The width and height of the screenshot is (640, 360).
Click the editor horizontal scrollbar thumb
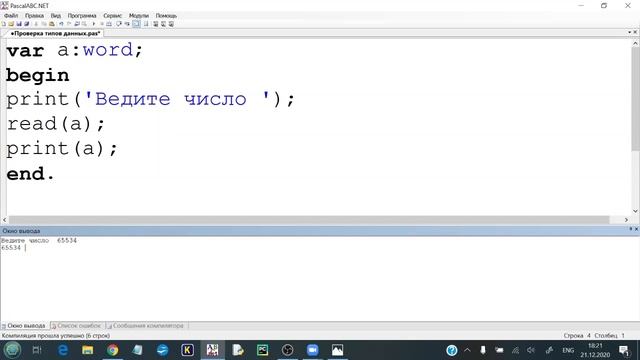coord(309,220)
